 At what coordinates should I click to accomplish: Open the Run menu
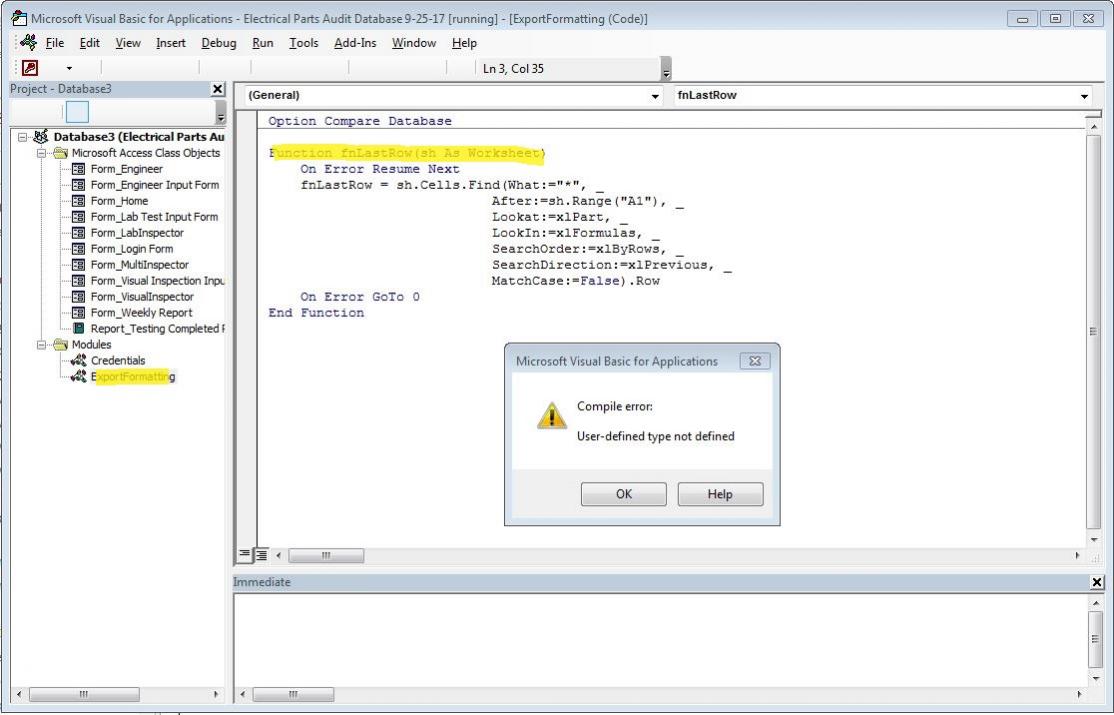[263, 43]
